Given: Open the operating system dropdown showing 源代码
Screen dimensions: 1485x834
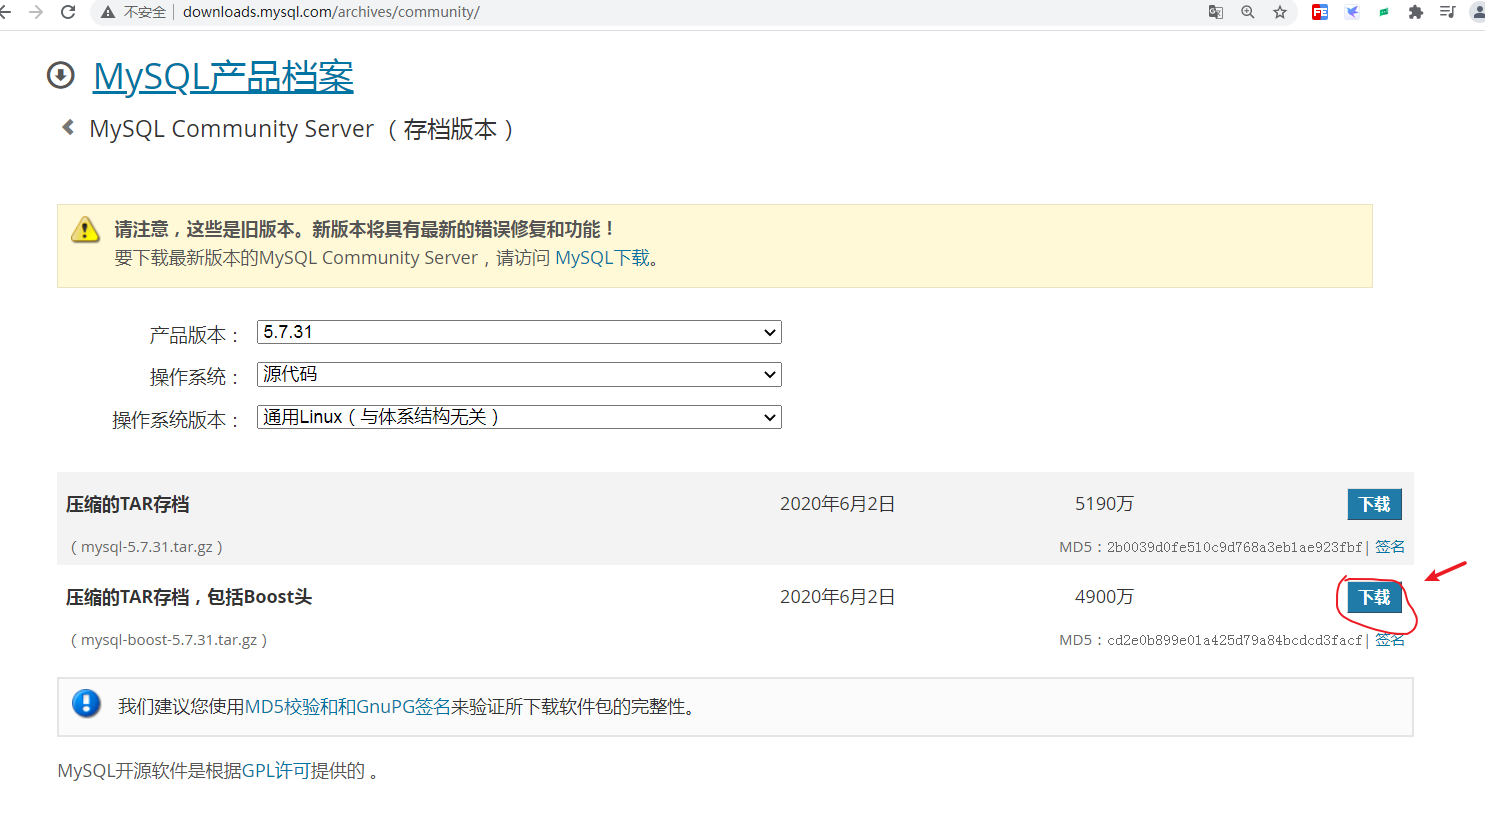Looking at the screenshot, I should [x=519, y=374].
